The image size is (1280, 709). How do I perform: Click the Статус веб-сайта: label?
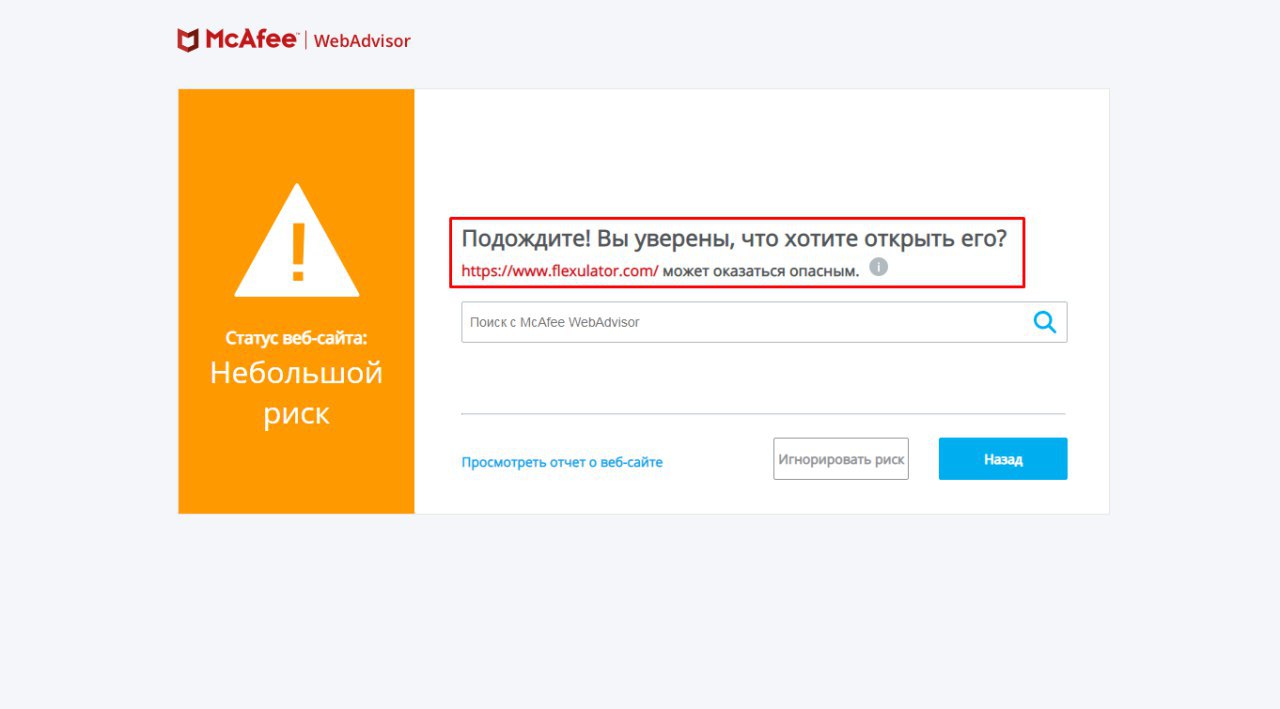(x=296, y=338)
